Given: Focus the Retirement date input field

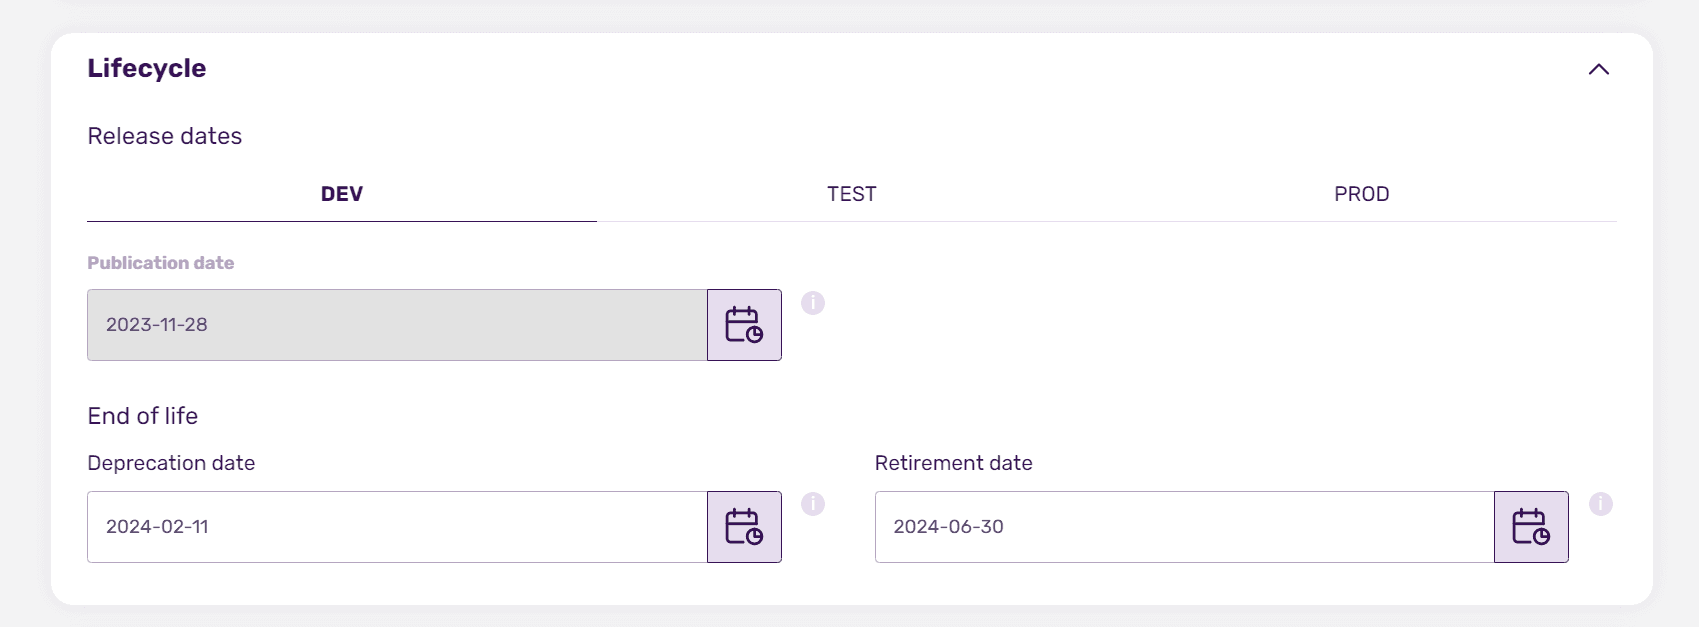Looking at the screenshot, I should [1184, 527].
